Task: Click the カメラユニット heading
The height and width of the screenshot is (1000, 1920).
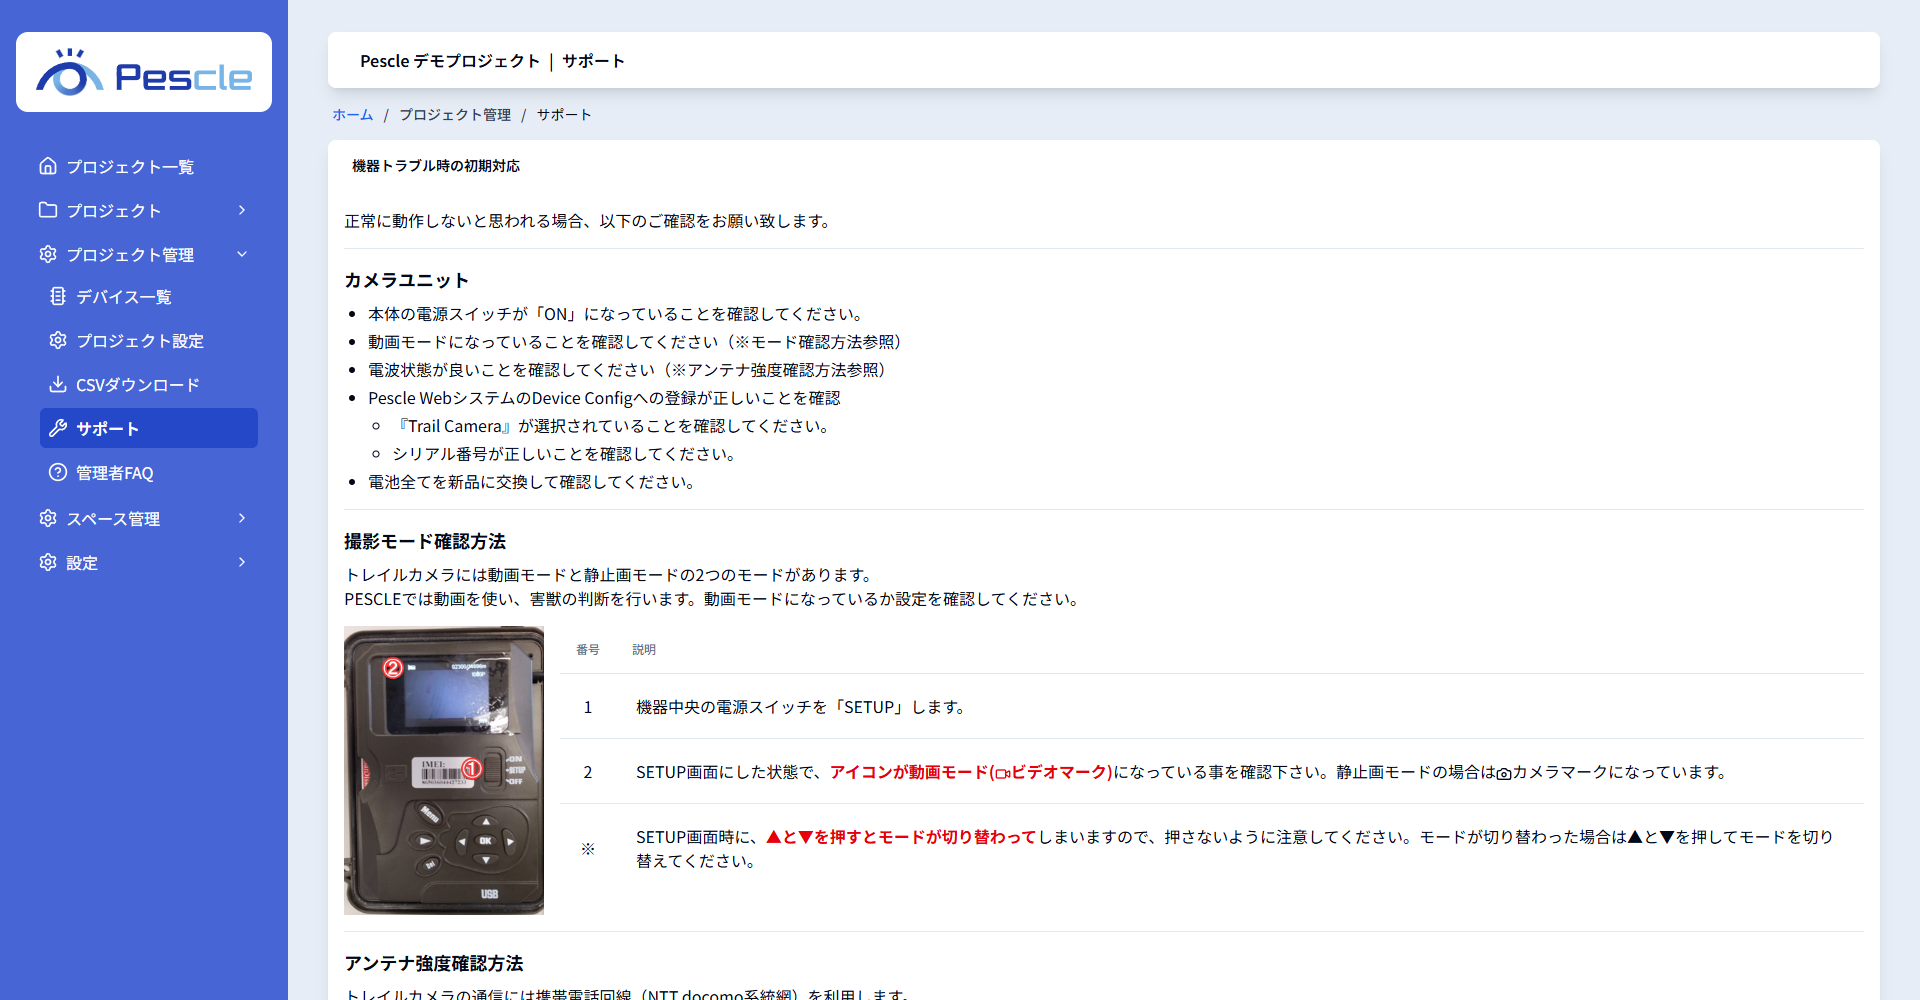Action: click(x=406, y=280)
